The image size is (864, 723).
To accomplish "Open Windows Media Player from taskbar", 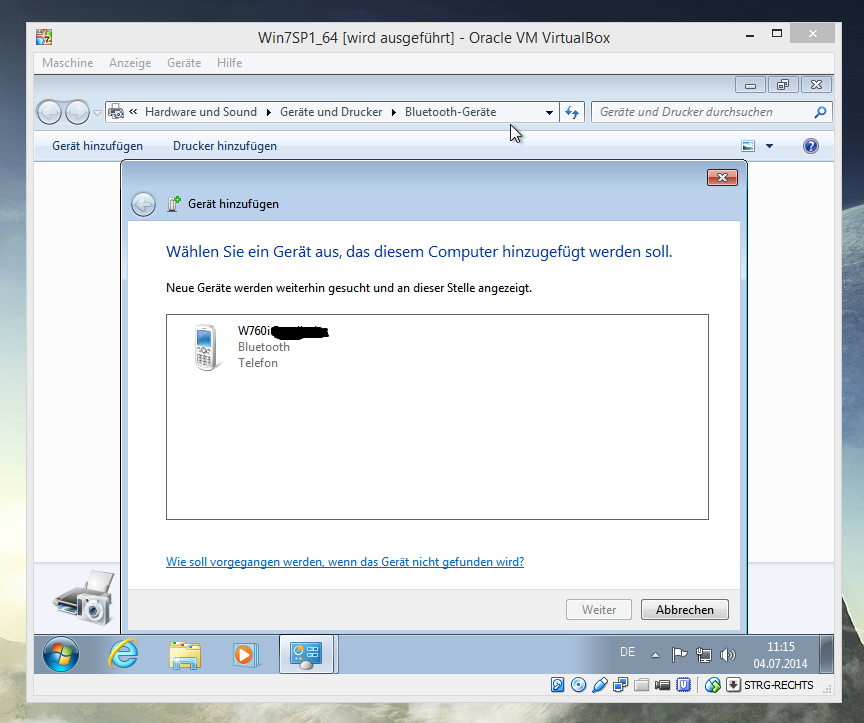I will click(244, 655).
